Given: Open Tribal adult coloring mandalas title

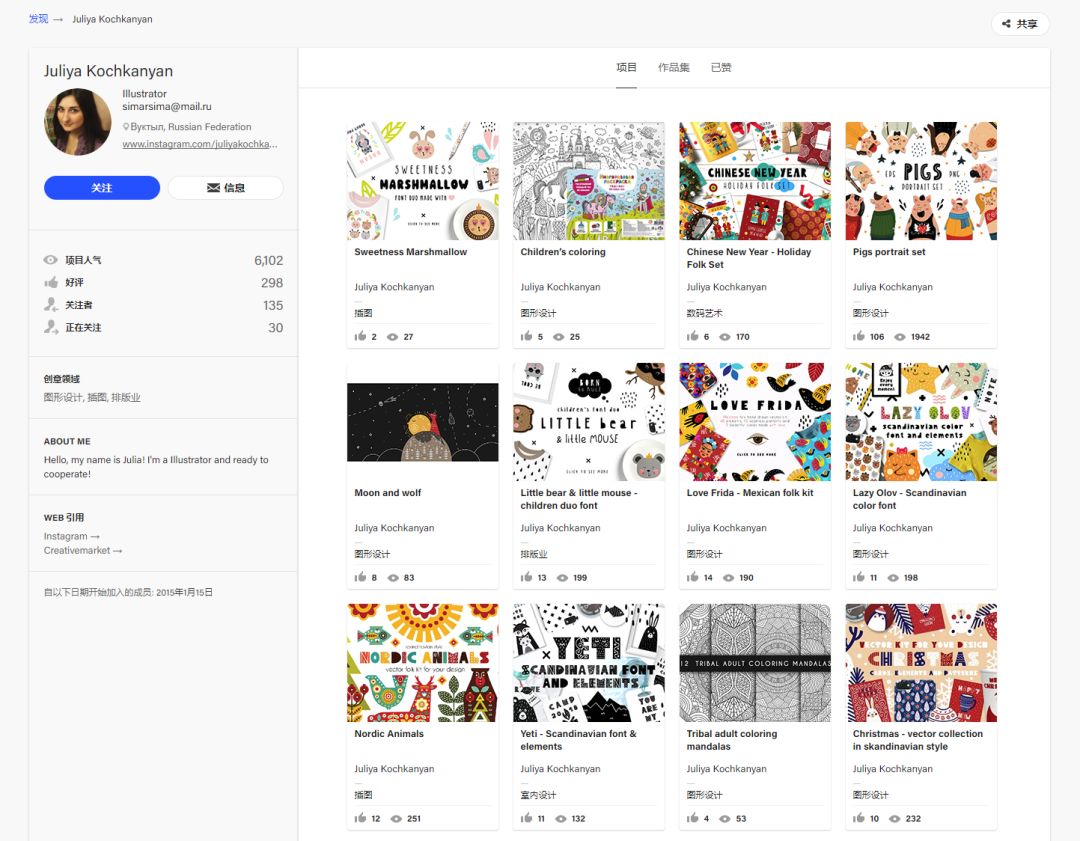Looking at the screenshot, I should [x=731, y=740].
